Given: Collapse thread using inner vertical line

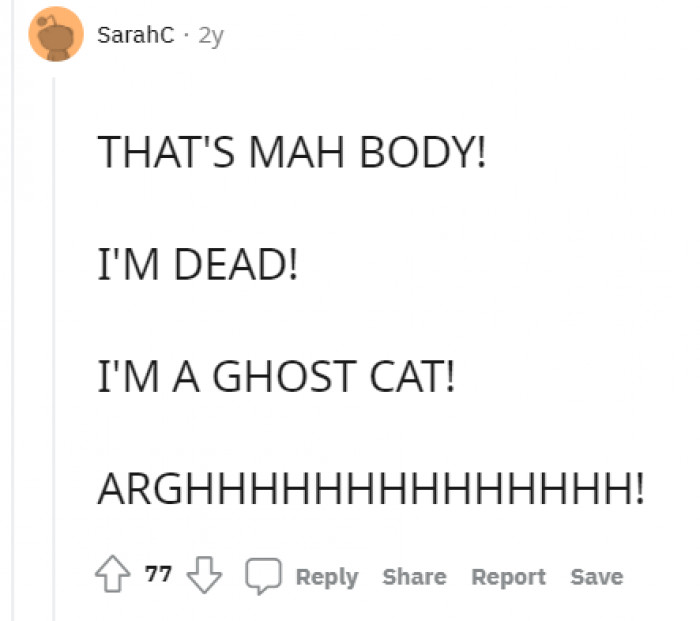Looking at the screenshot, I should 54,348.
